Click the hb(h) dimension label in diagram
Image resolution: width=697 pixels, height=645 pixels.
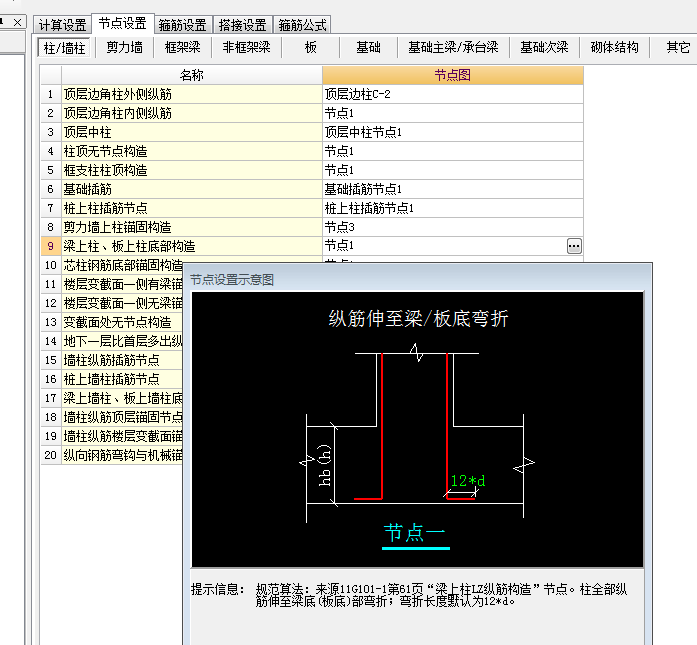tap(325, 465)
